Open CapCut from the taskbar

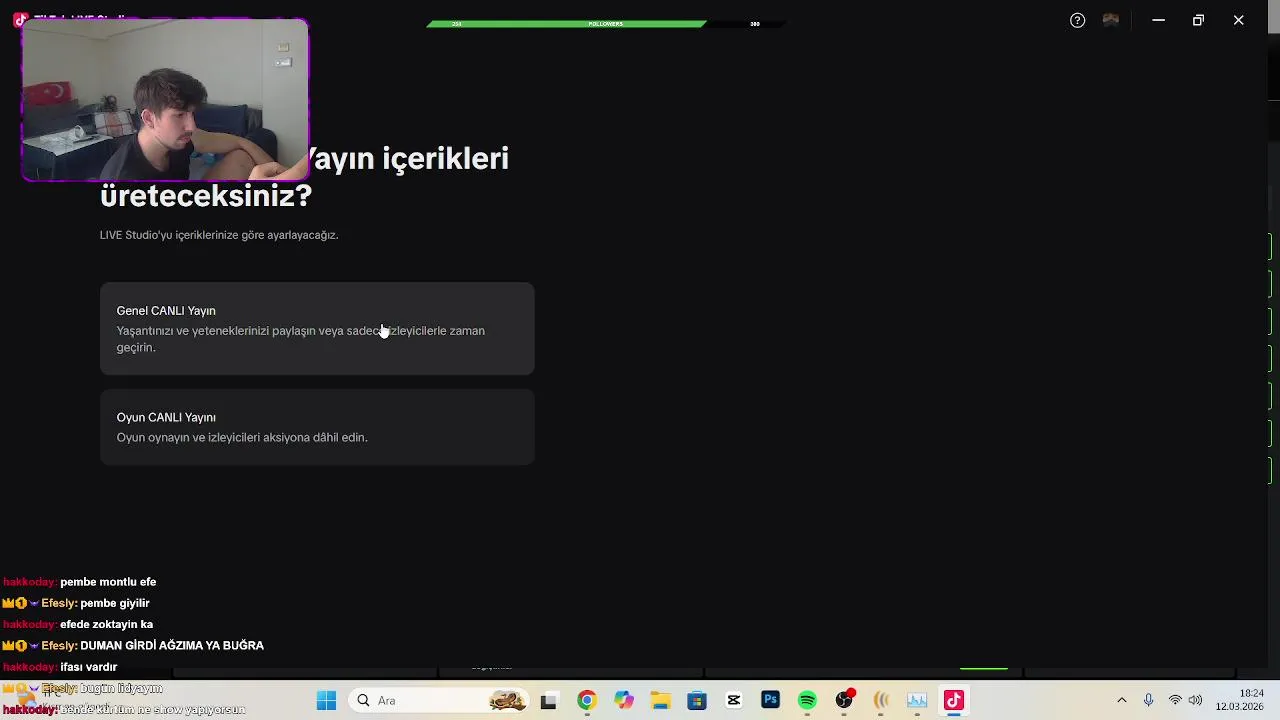[x=734, y=700]
